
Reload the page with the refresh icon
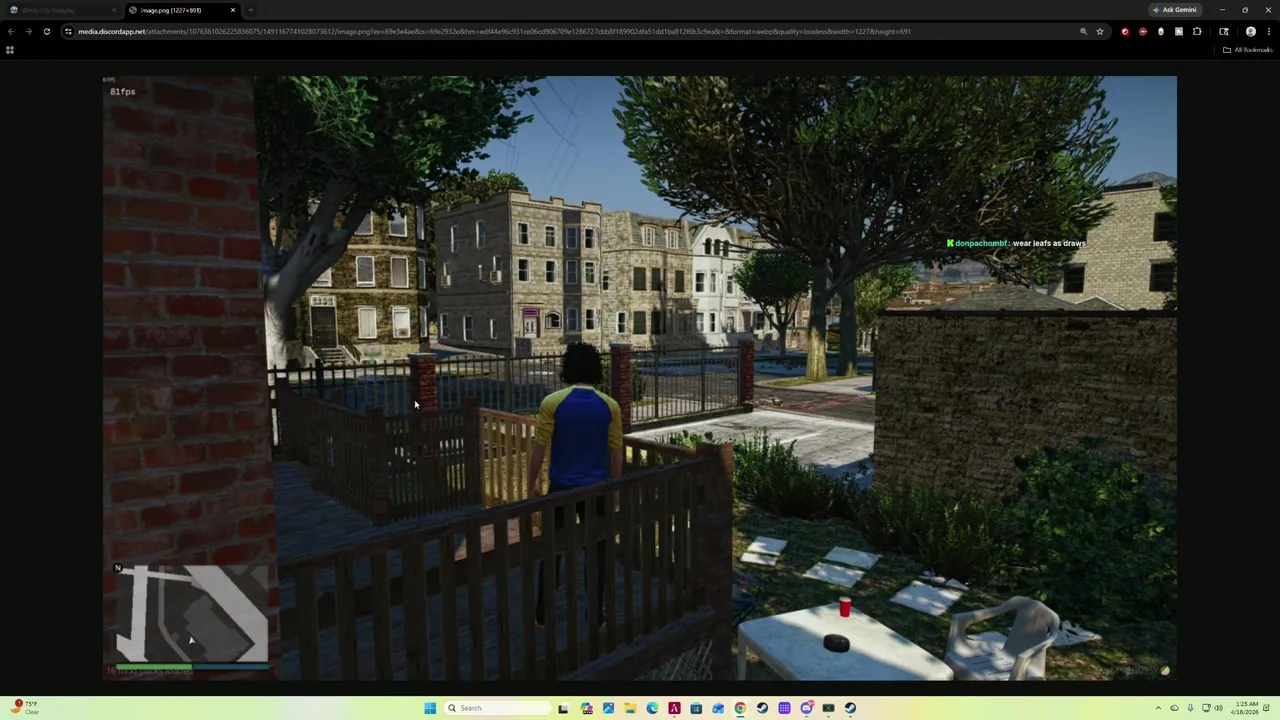(46, 31)
